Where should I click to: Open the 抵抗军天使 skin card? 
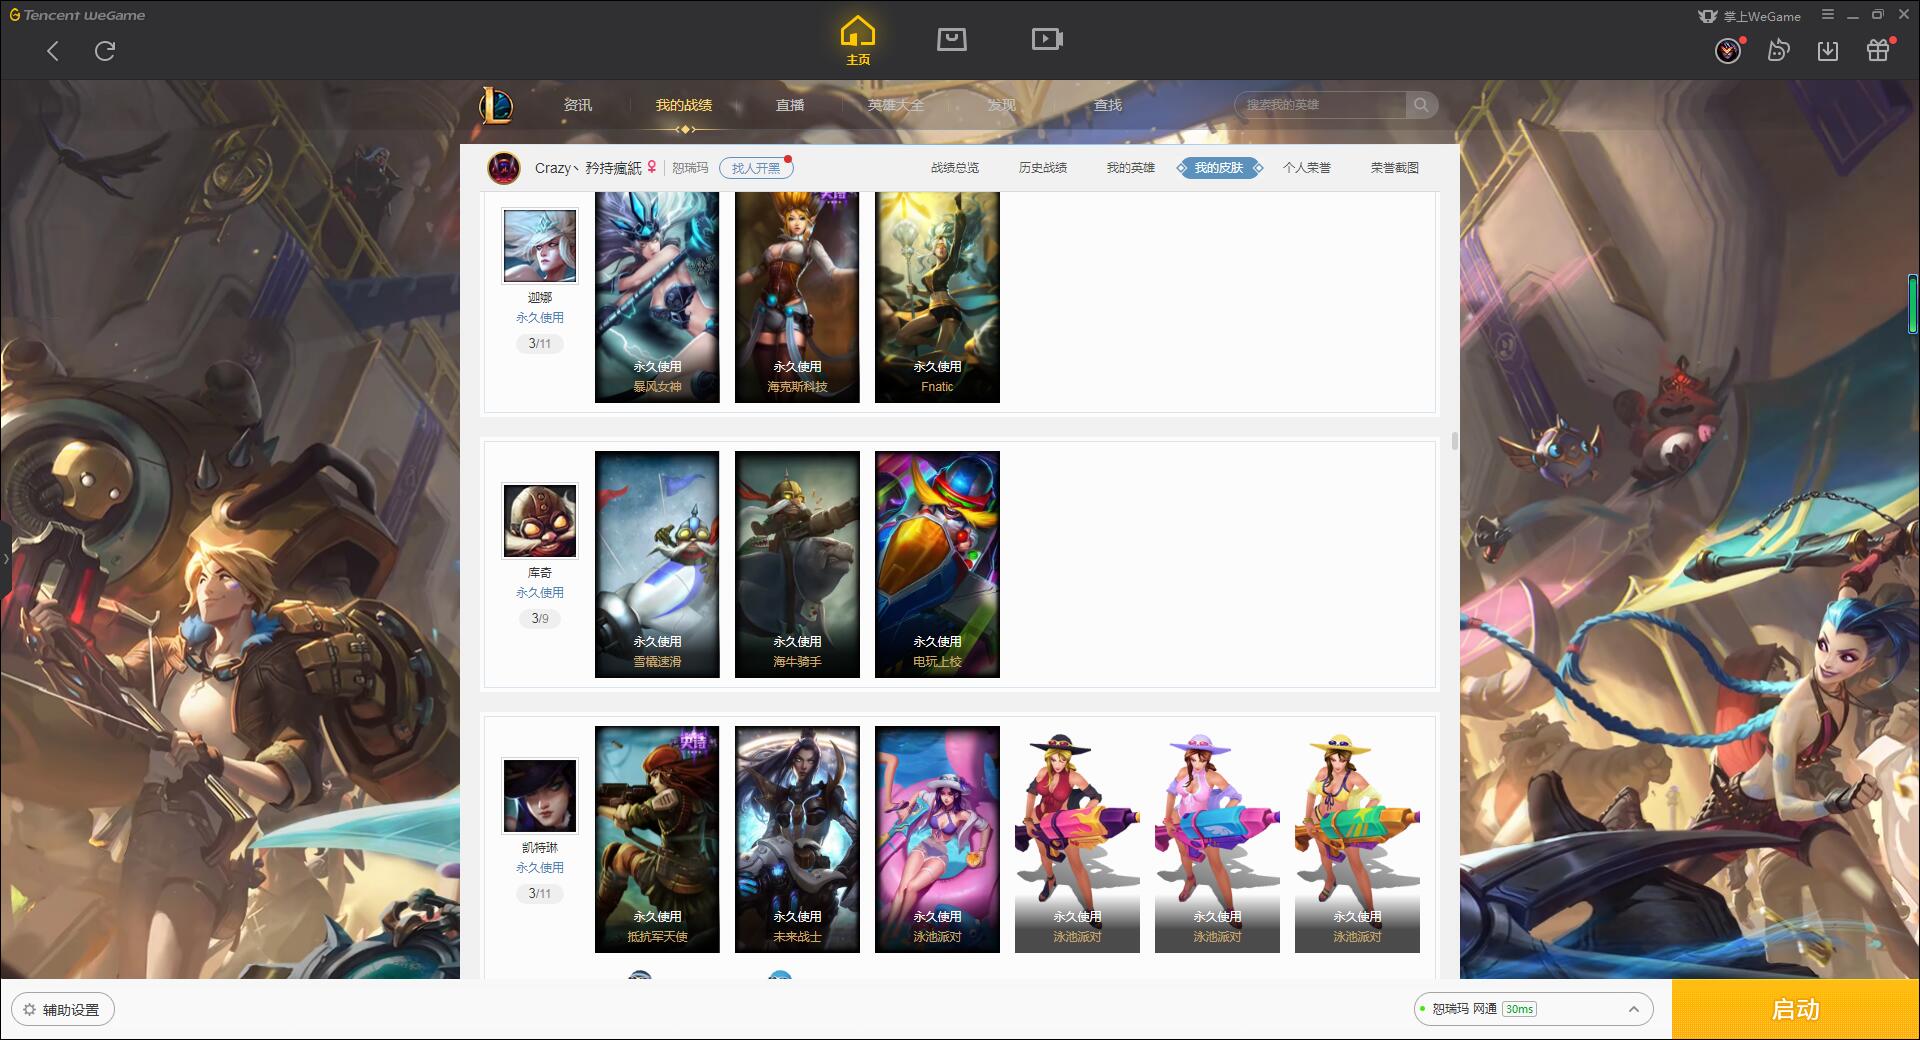(x=657, y=839)
